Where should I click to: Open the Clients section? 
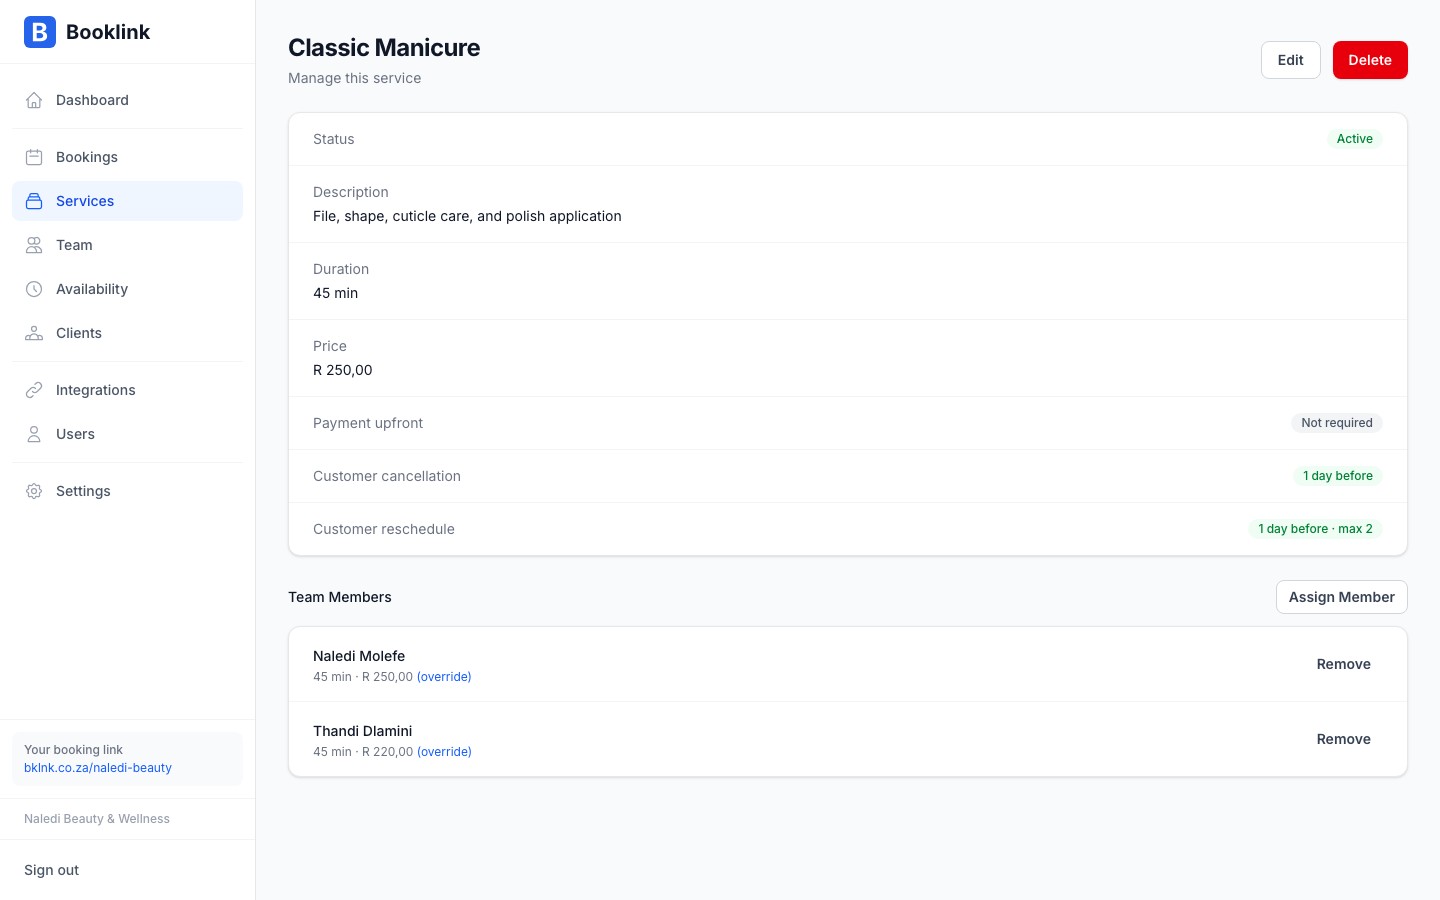coord(78,333)
